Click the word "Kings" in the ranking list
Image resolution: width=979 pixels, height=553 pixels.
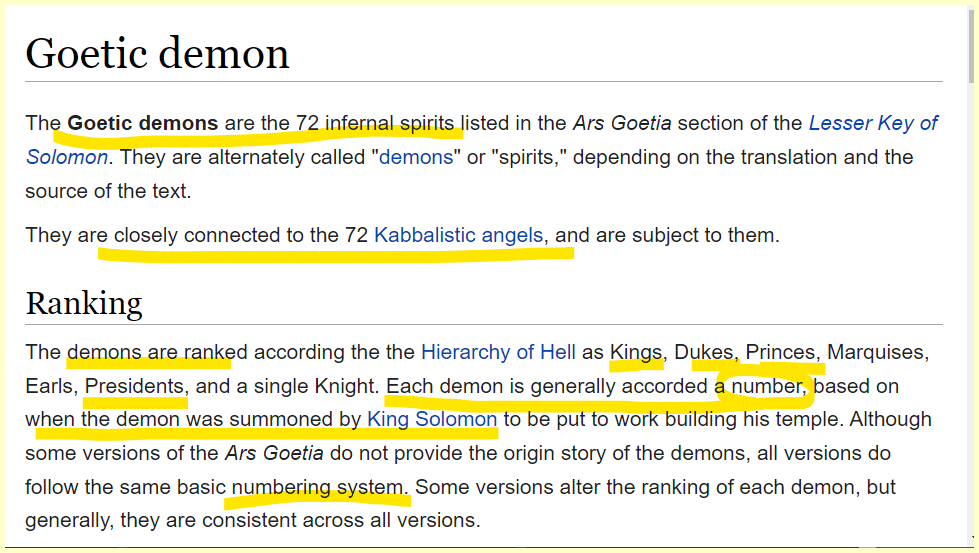(x=636, y=352)
